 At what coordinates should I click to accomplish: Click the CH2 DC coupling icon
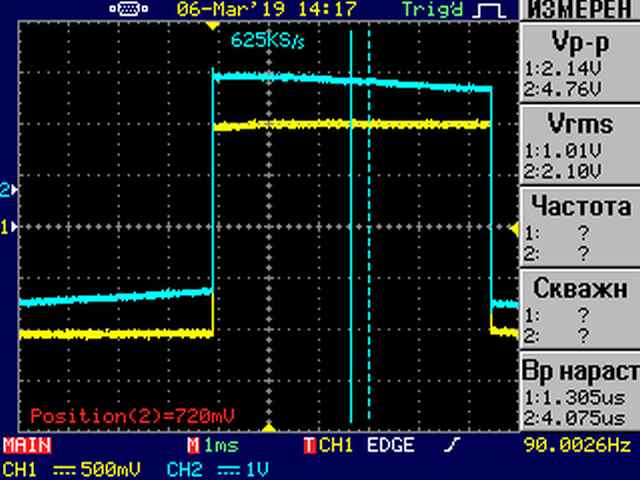point(229,470)
